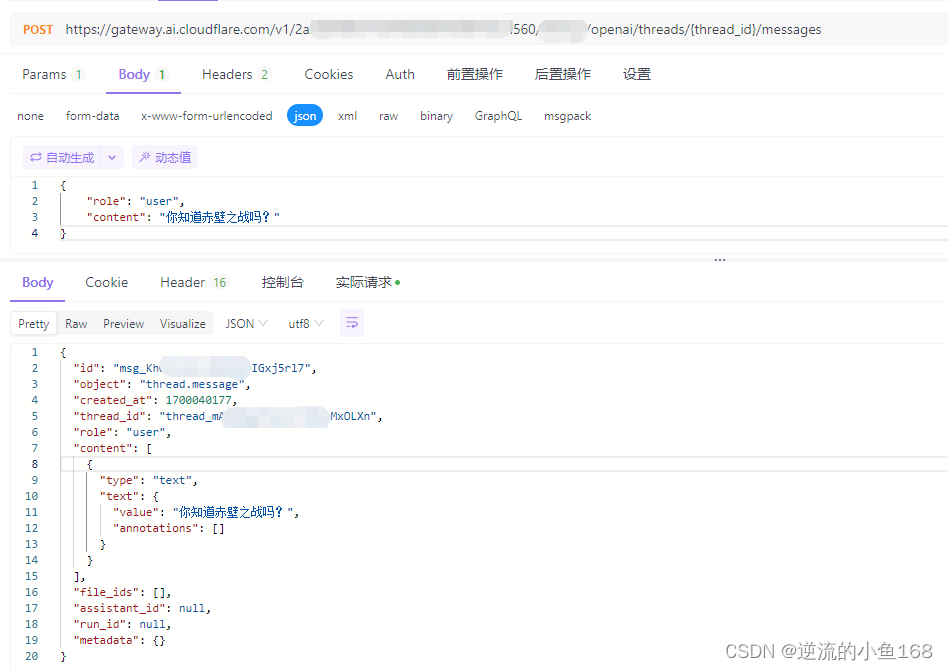Click the content line in request body editor
Viewport: 948px width, 670px height.
click(183, 217)
